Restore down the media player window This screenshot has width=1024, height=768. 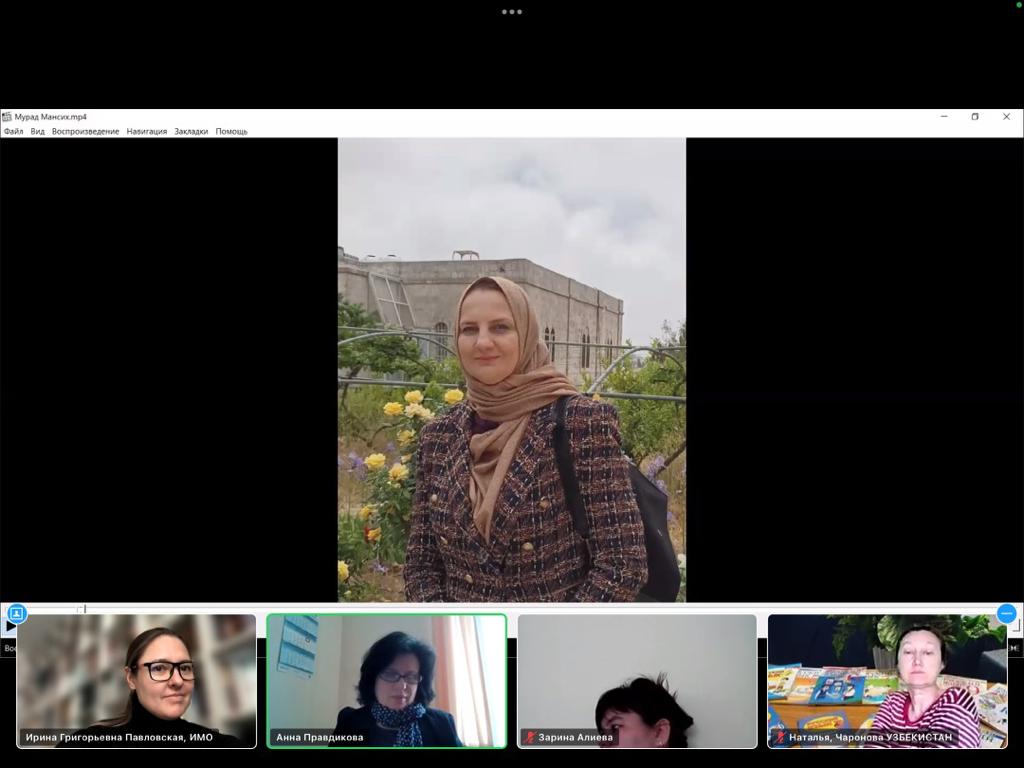(x=974, y=117)
